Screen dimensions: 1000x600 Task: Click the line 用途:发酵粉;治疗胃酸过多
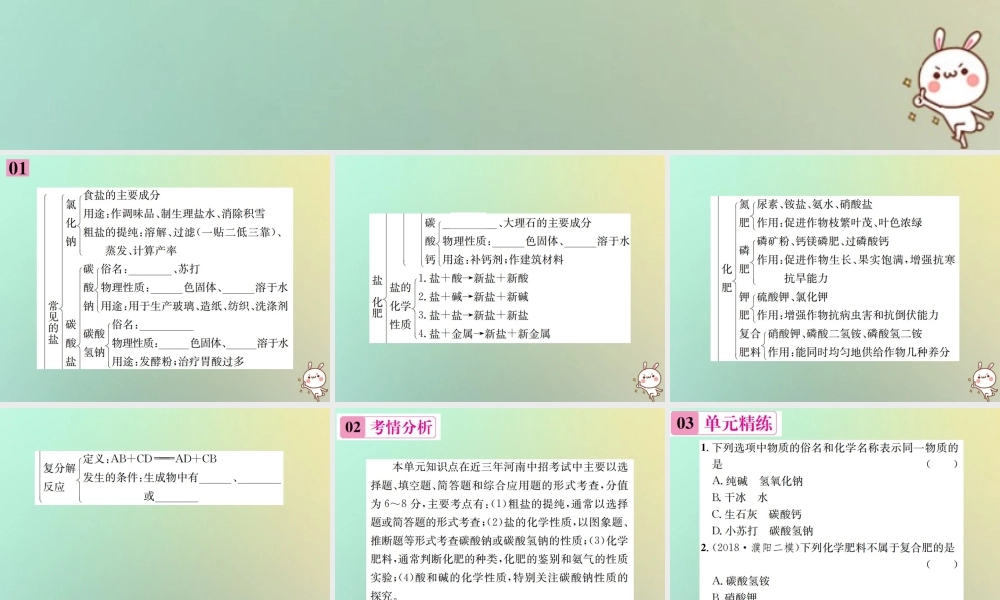(178, 362)
